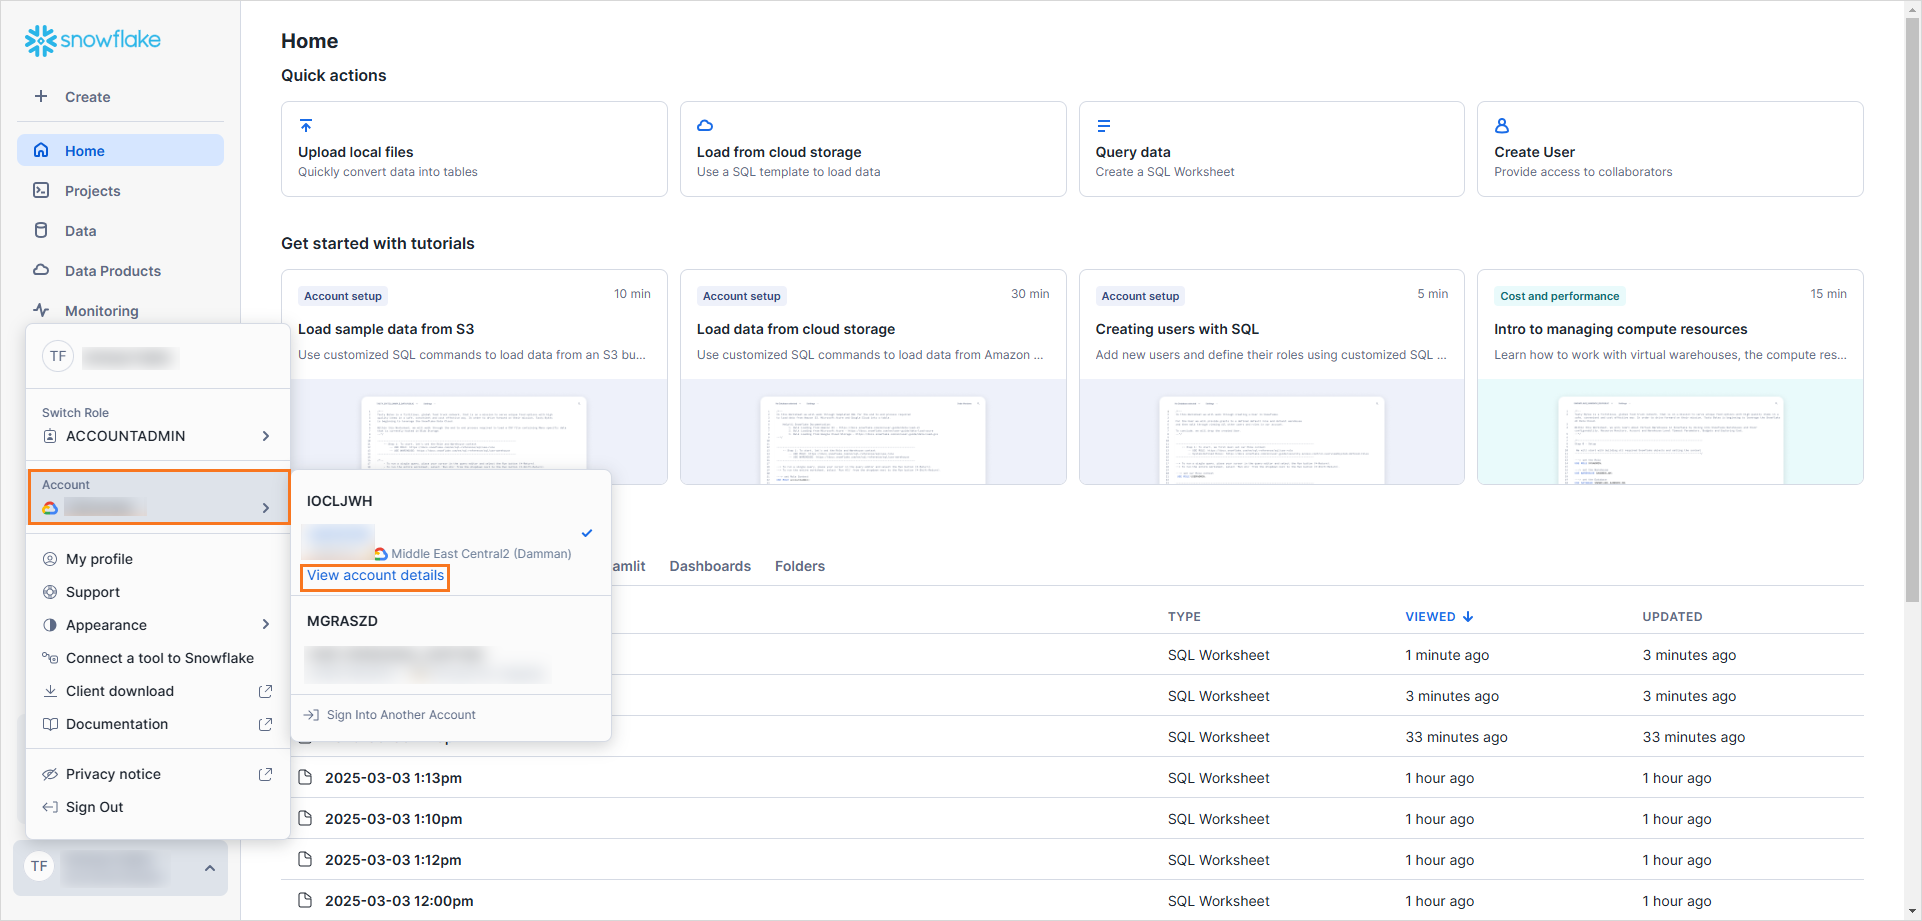Open Projects in the sidebar
This screenshot has height=921, width=1922.
pos(120,190)
